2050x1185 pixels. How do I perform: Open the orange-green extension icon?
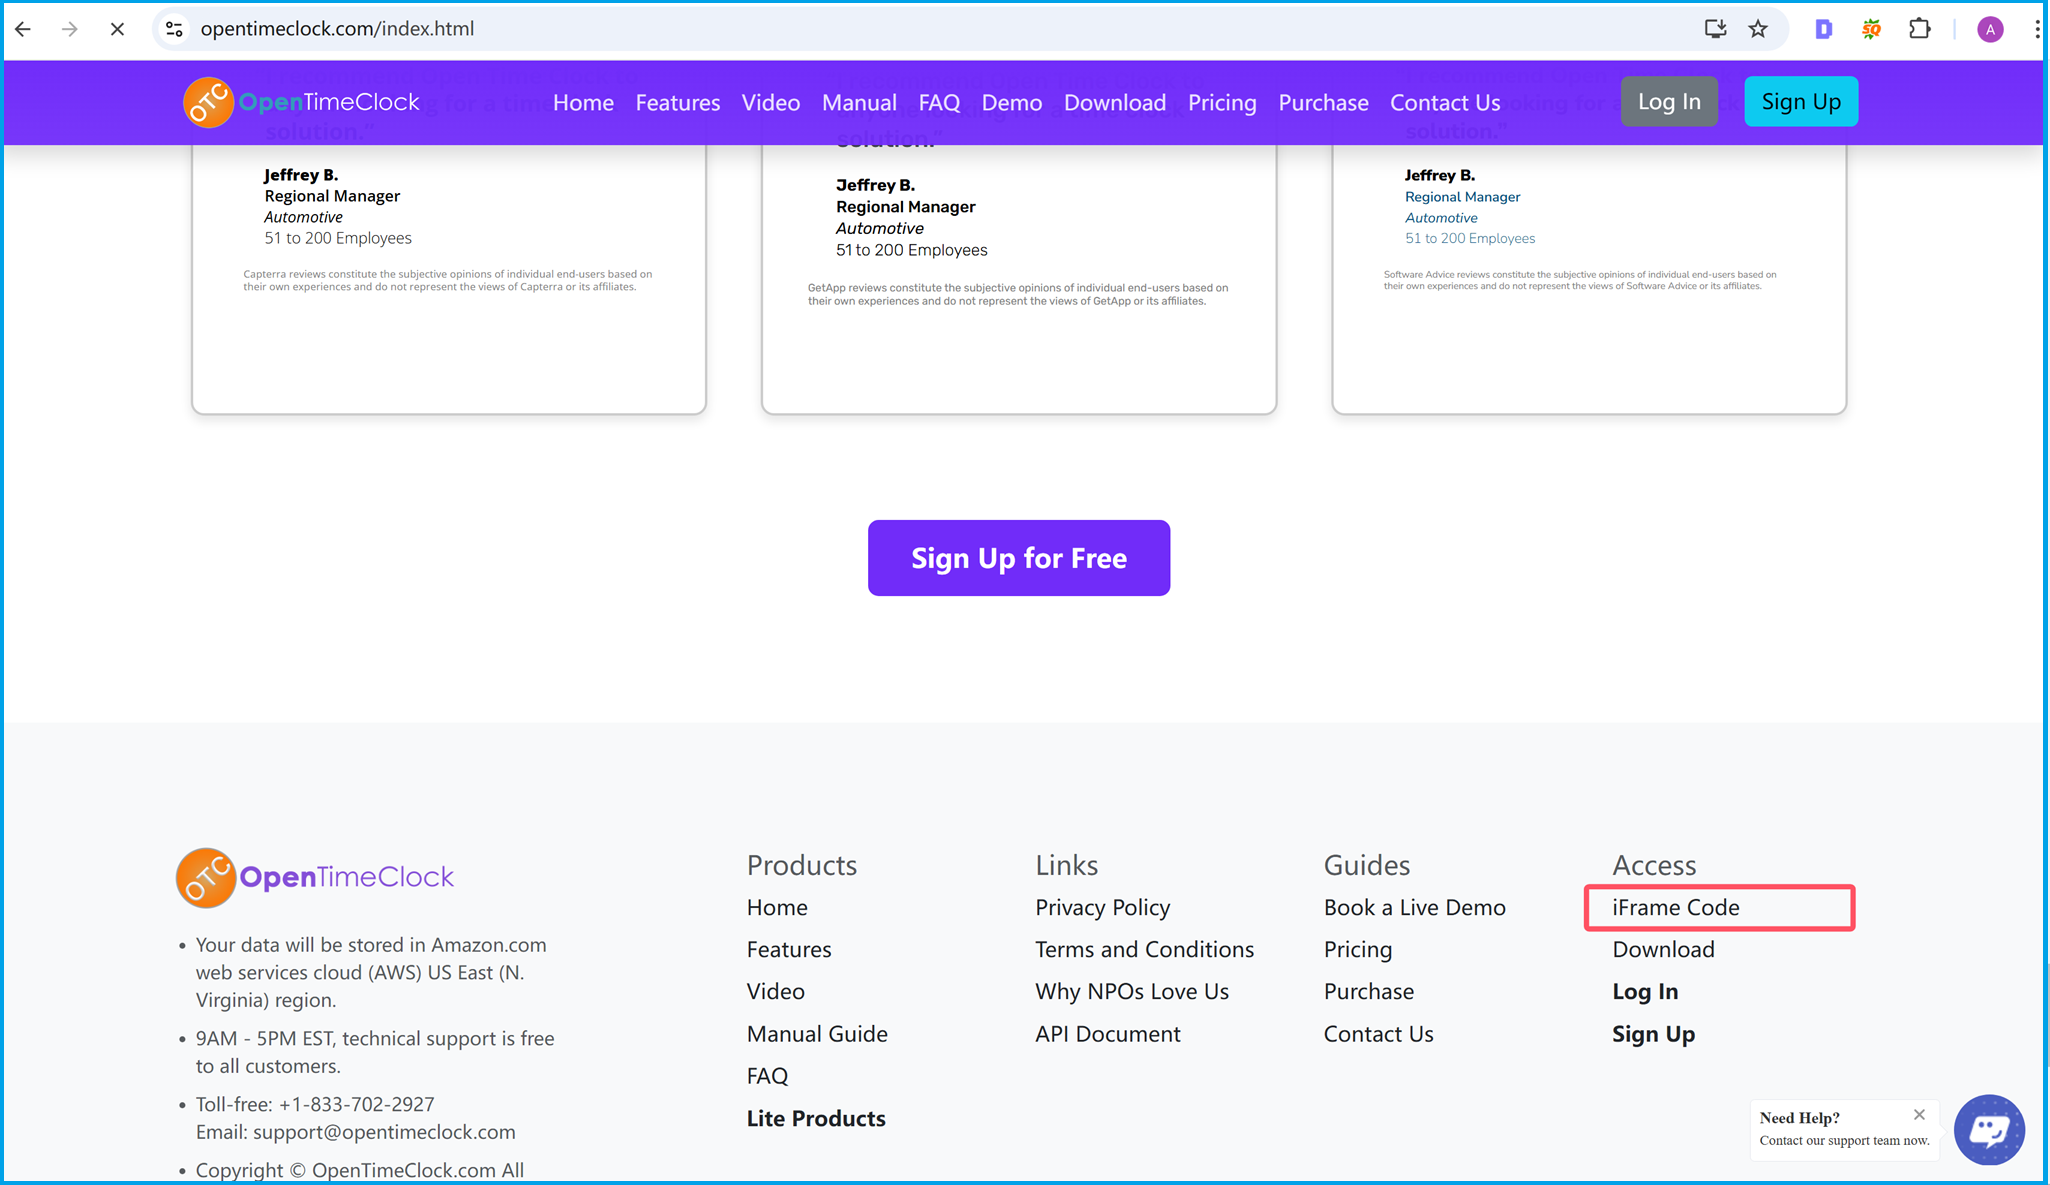tap(1871, 29)
